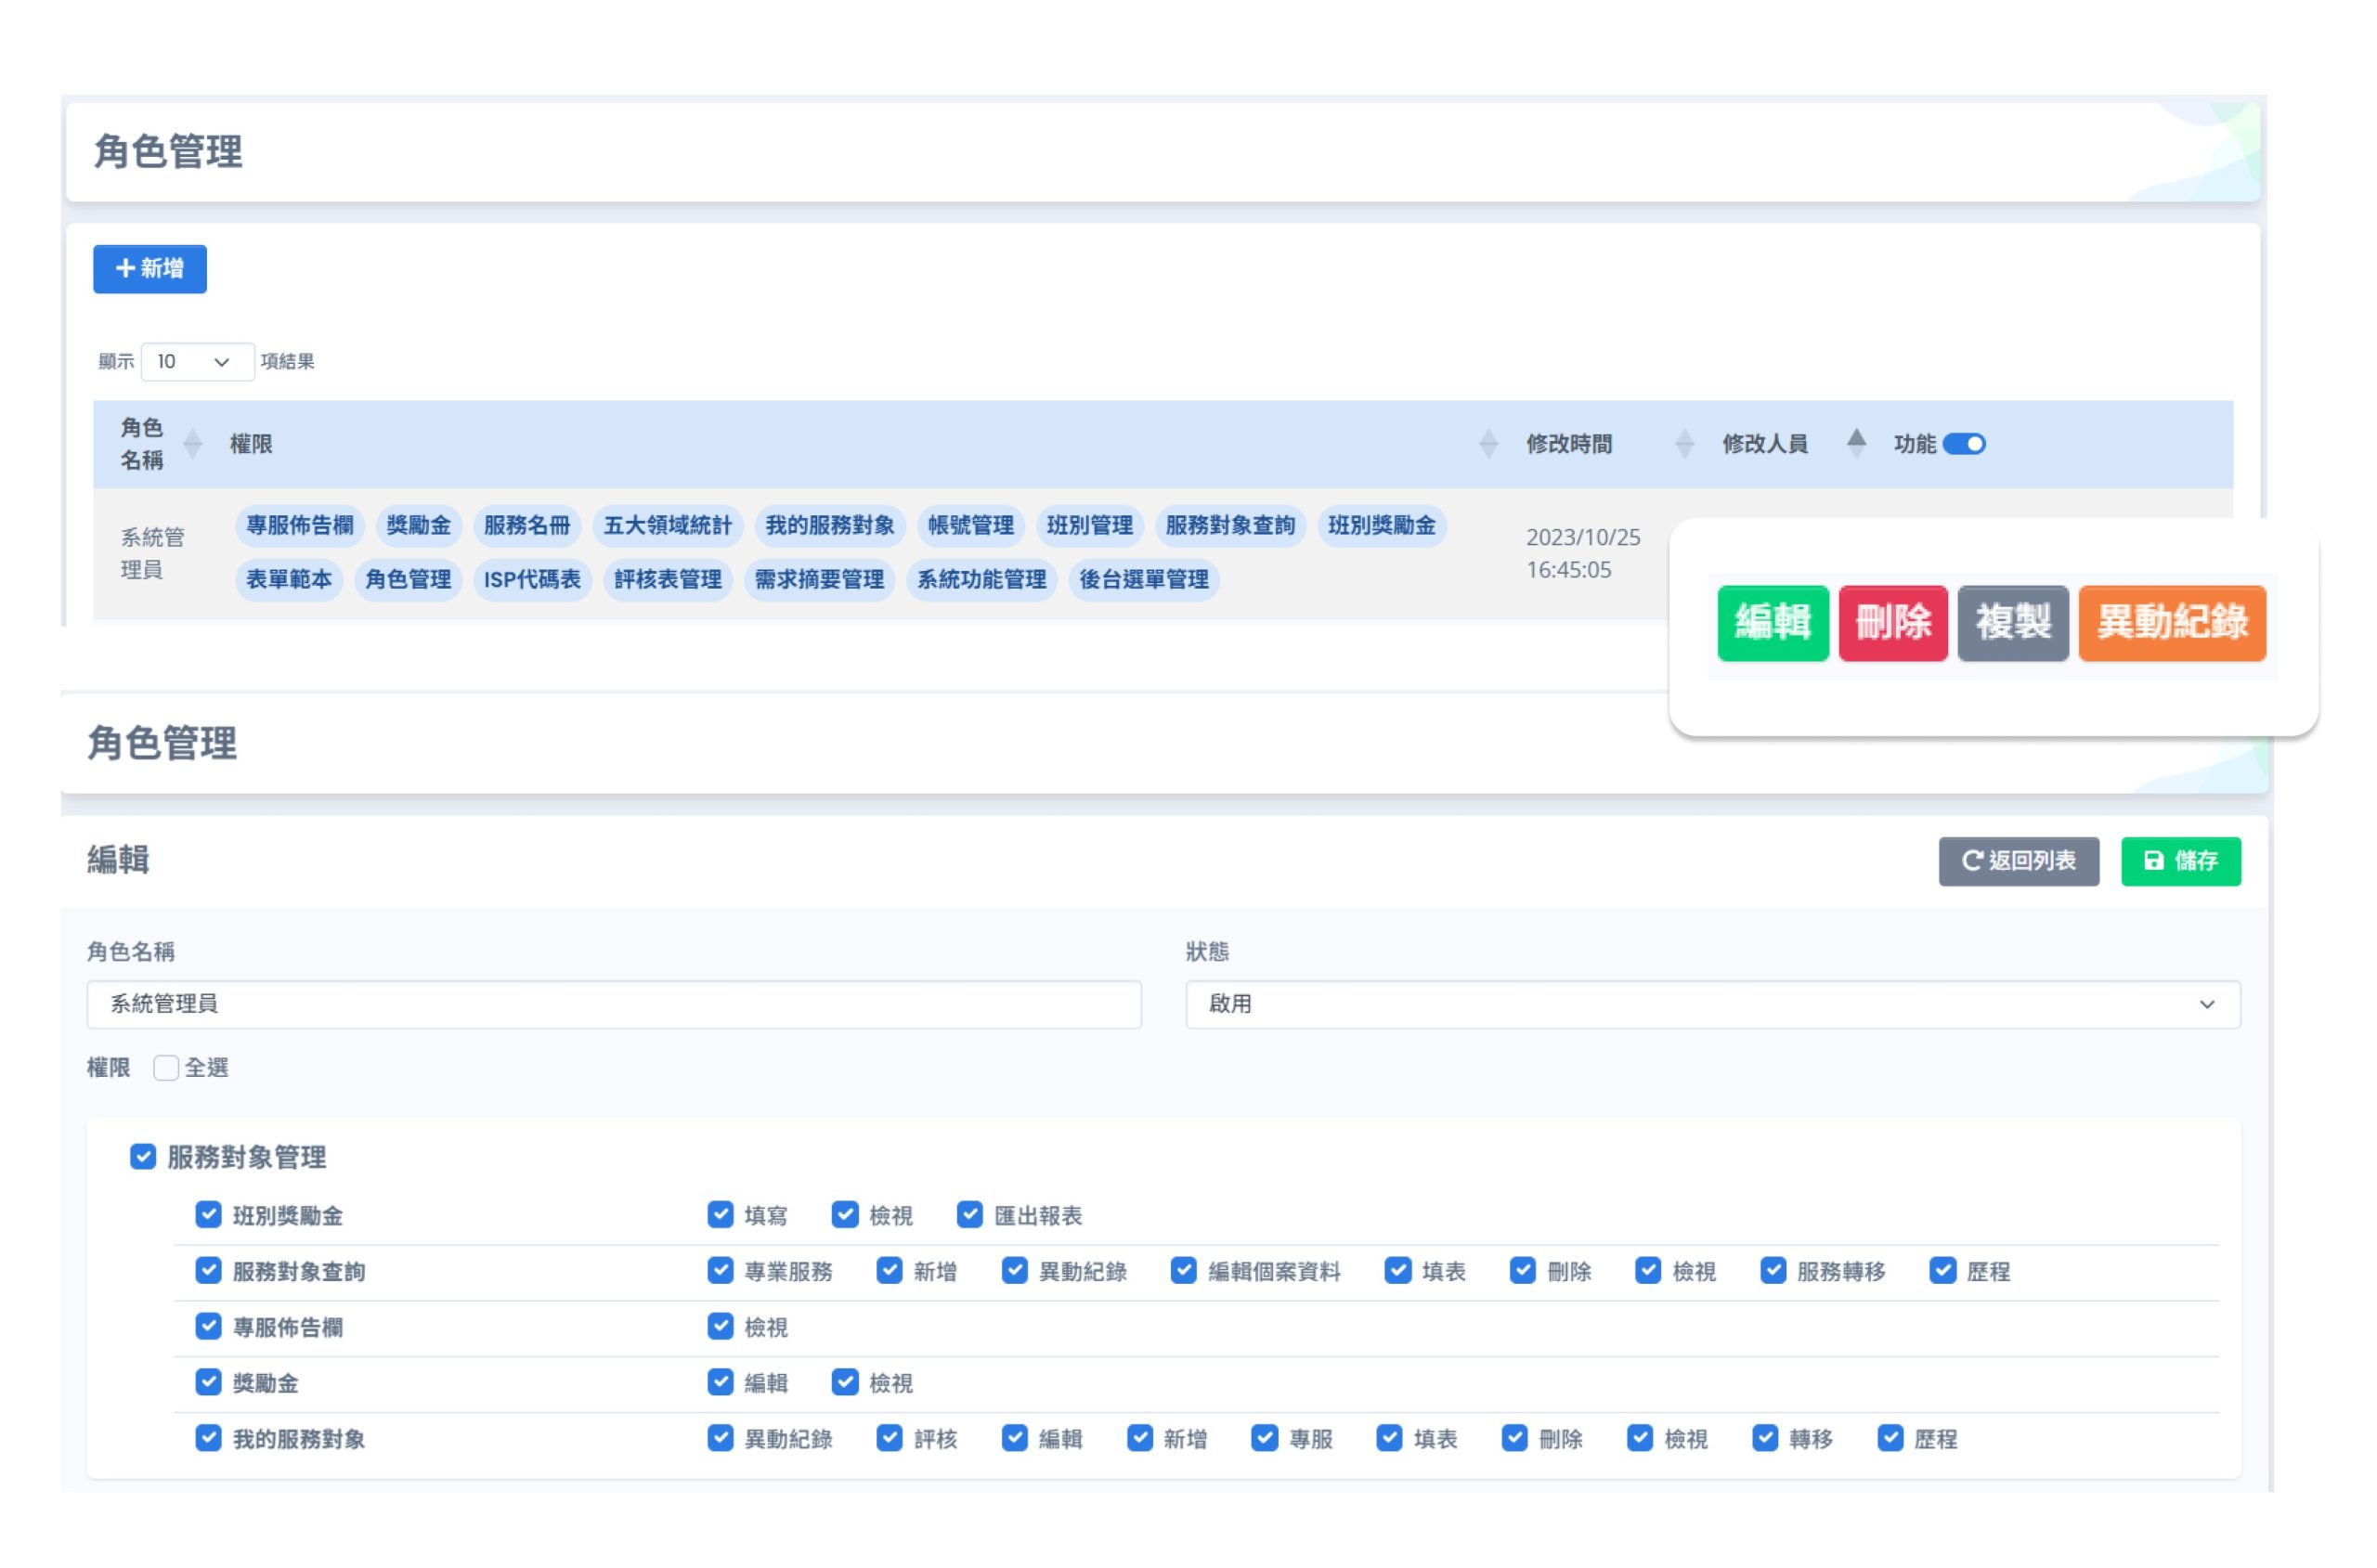Open the orange 異動紀錄 button
The width and height of the screenshot is (2377, 1568).
[x=2171, y=623]
